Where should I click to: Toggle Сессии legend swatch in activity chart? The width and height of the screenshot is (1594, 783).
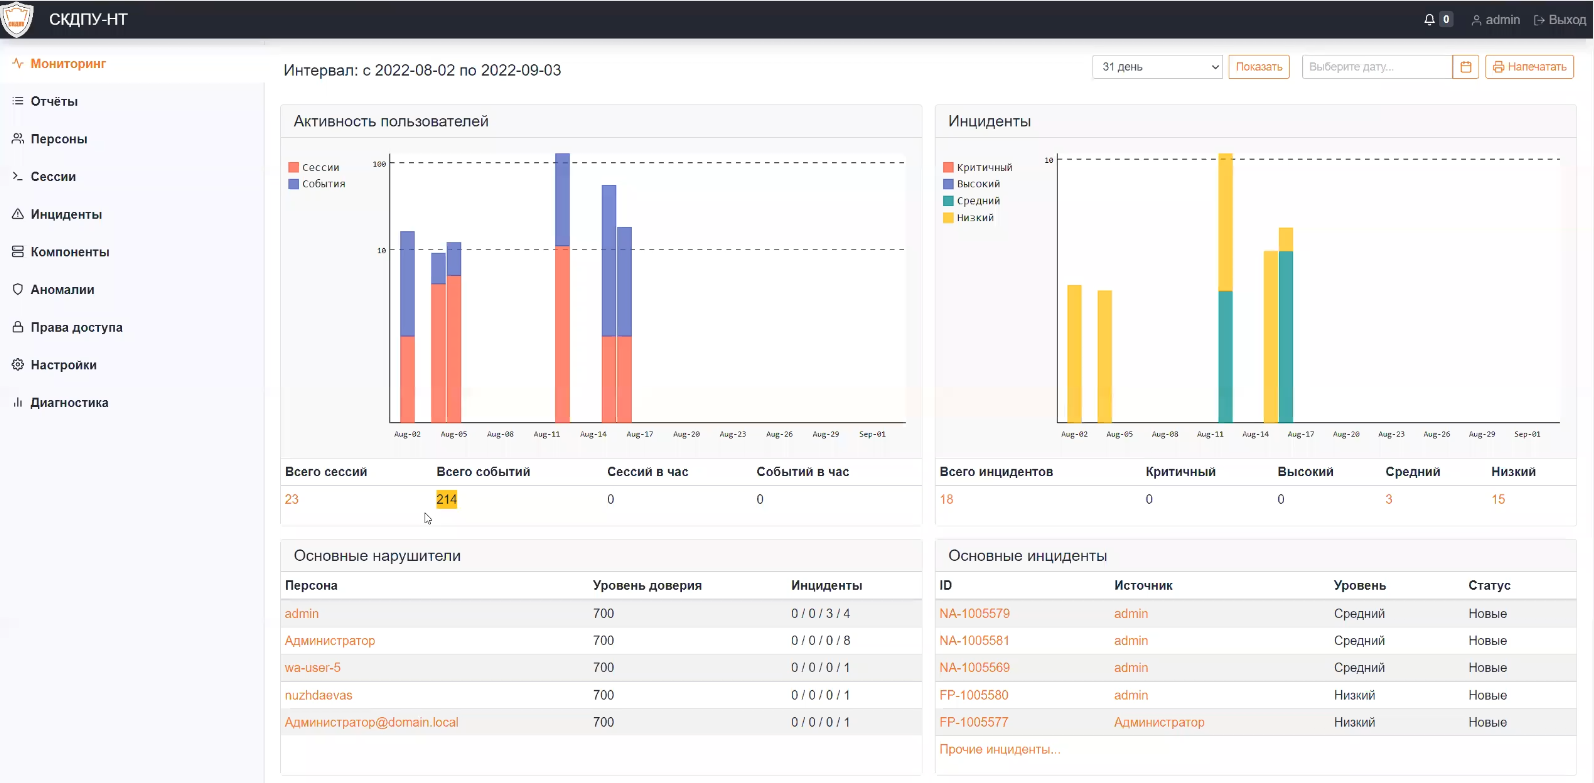click(x=294, y=167)
